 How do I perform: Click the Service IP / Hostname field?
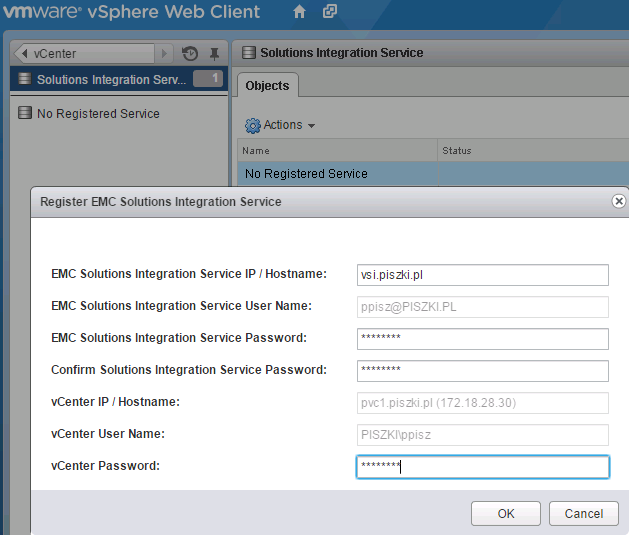pos(482,275)
